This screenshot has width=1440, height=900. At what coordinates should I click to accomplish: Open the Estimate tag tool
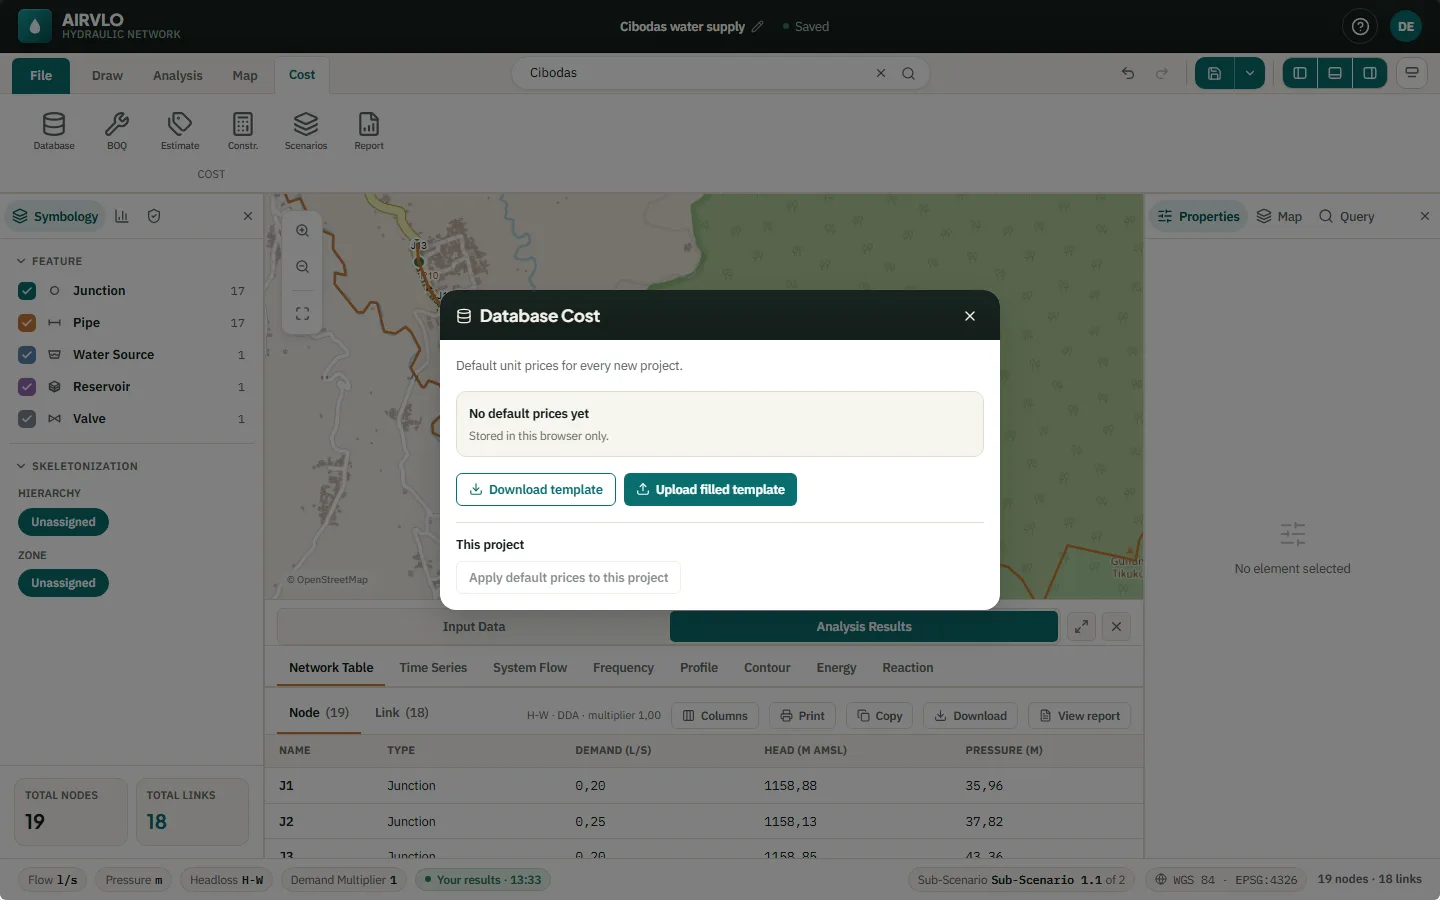(180, 131)
